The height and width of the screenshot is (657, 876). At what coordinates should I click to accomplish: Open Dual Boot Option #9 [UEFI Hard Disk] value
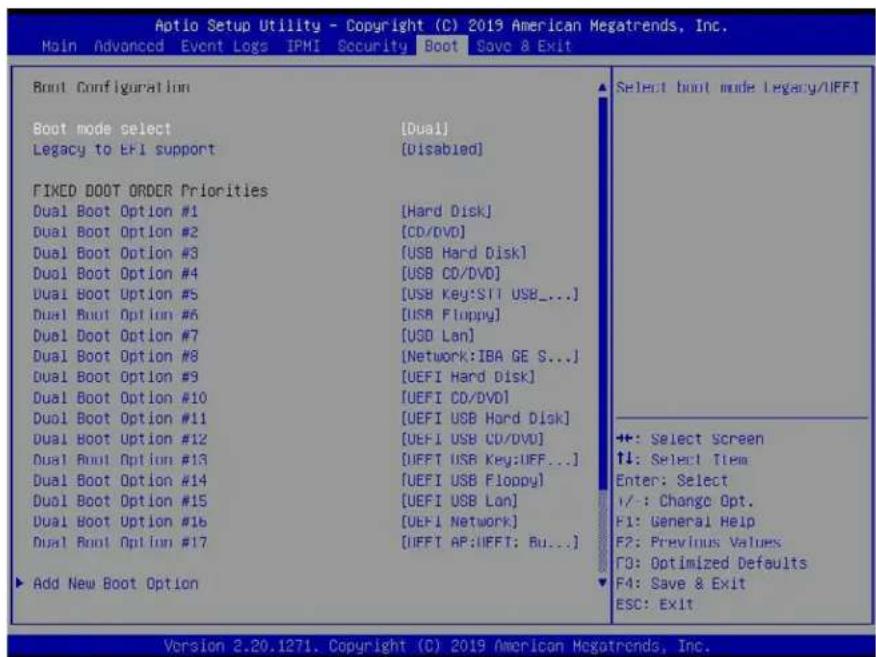click(468, 377)
